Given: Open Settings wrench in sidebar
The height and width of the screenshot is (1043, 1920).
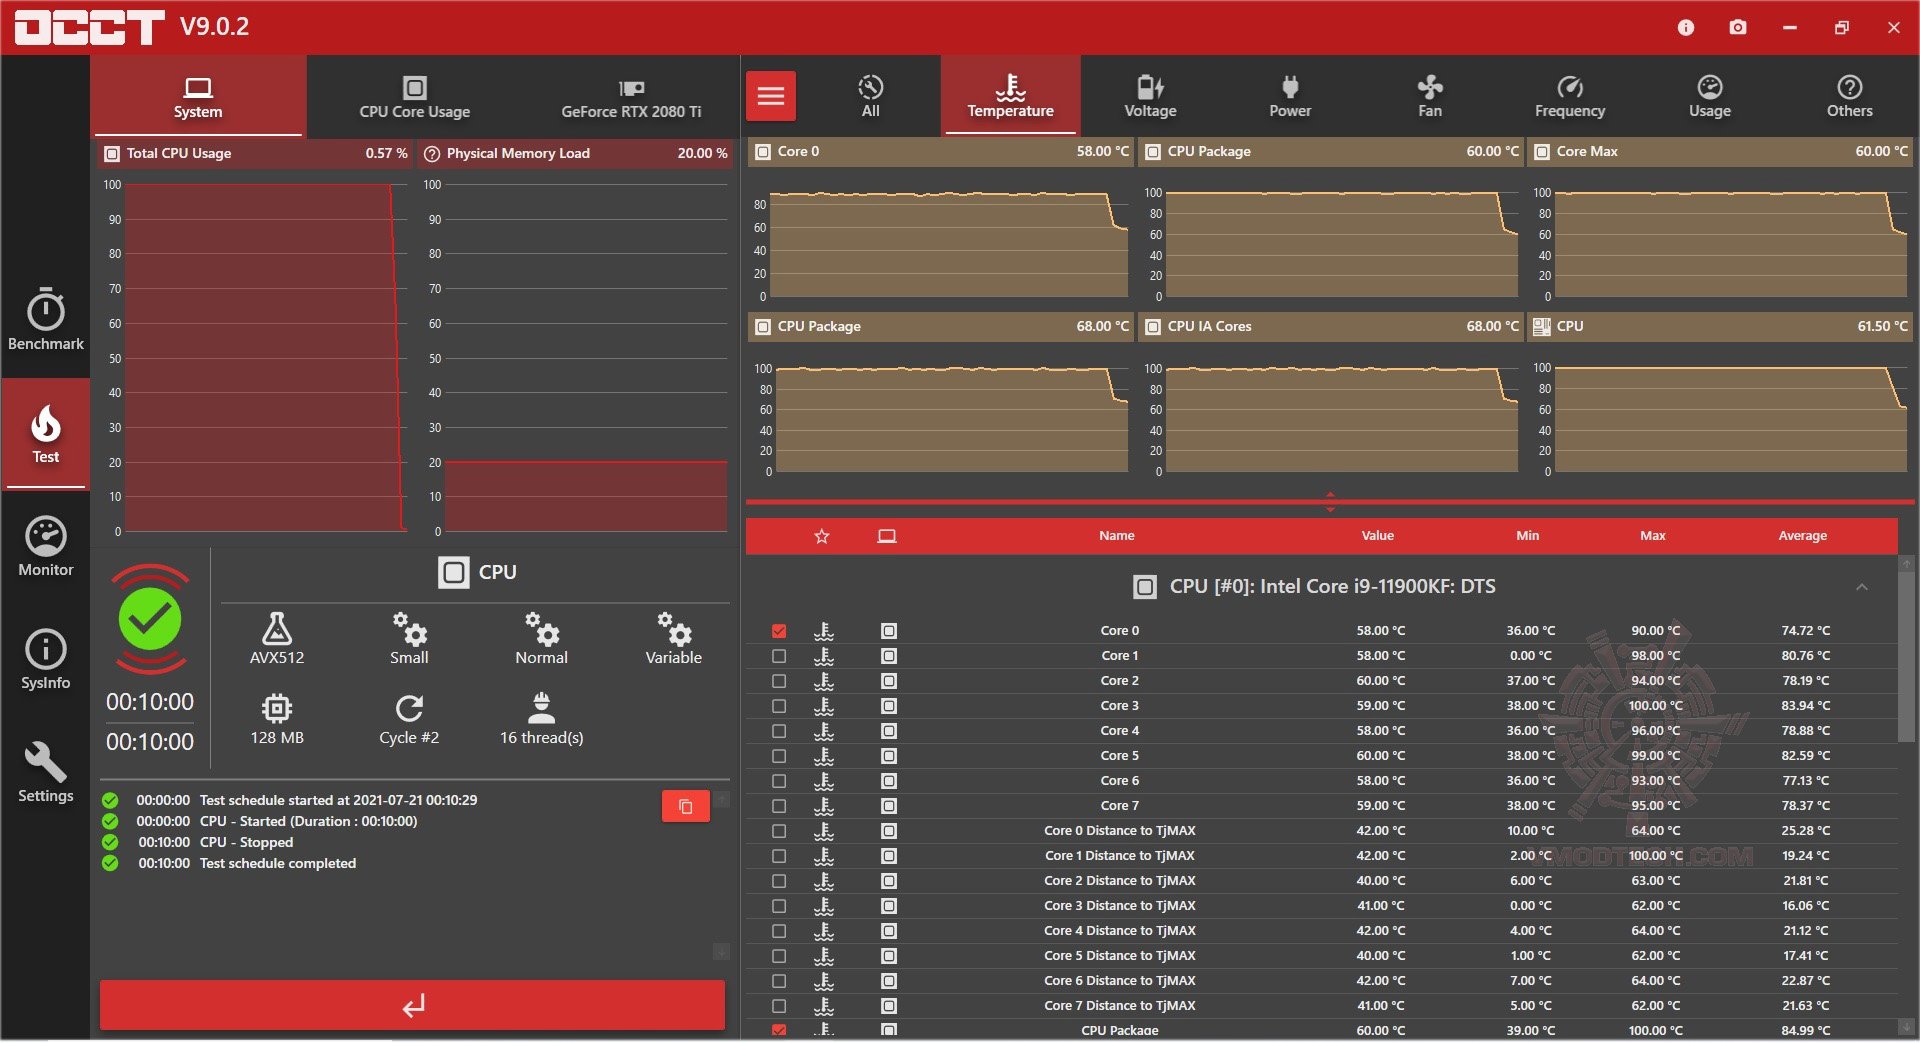Looking at the screenshot, I should pos(46,773).
